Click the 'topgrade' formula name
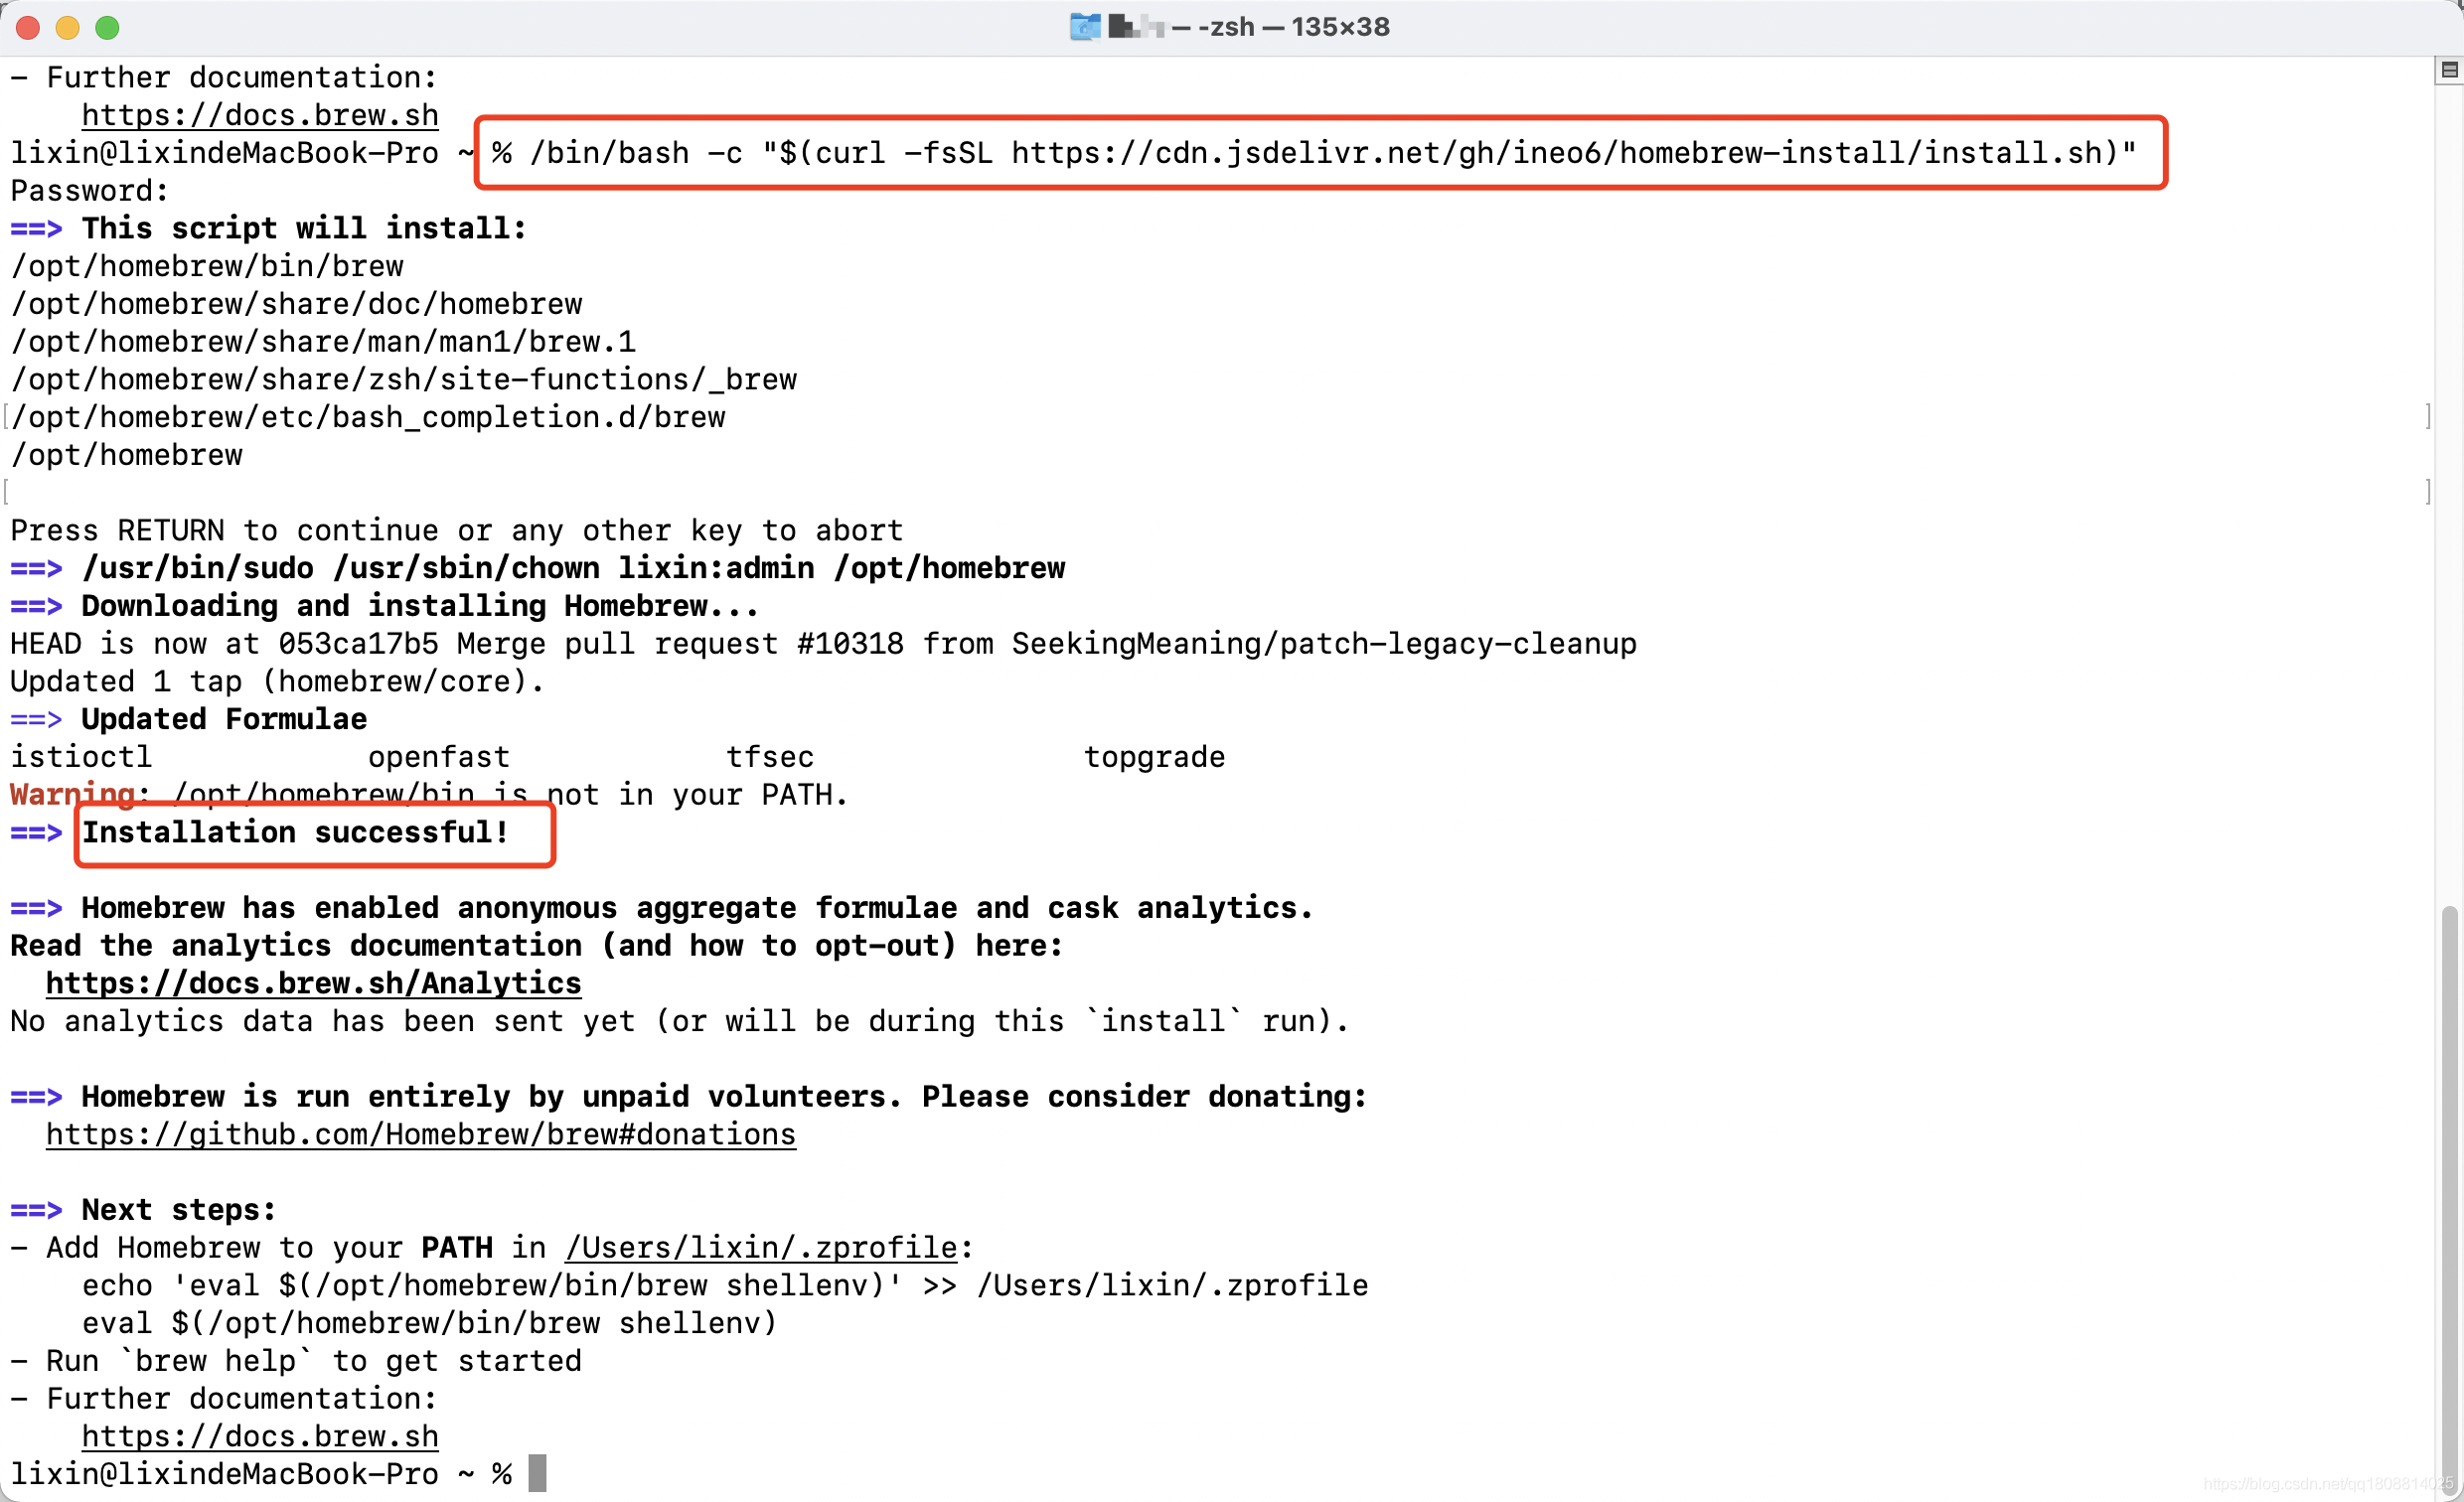Image resolution: width=2464 pixels, height=1502 pixels. click(1155, 757)
